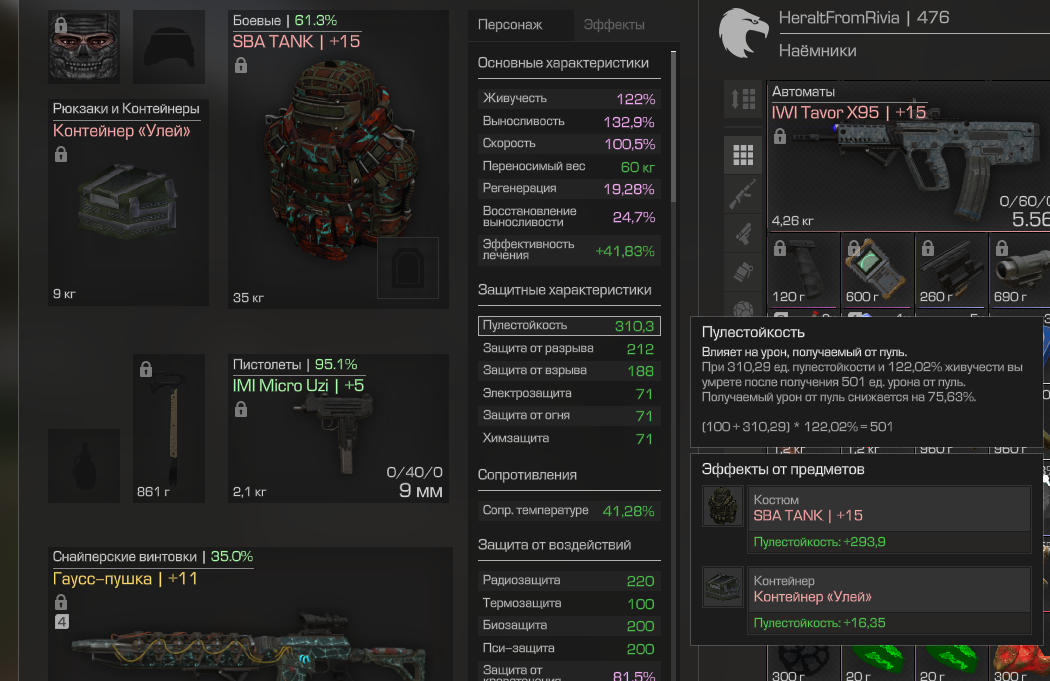1050x681 pixels.
Task: Select the skull mask equipment slot
Action: click(x=84, y=47)
